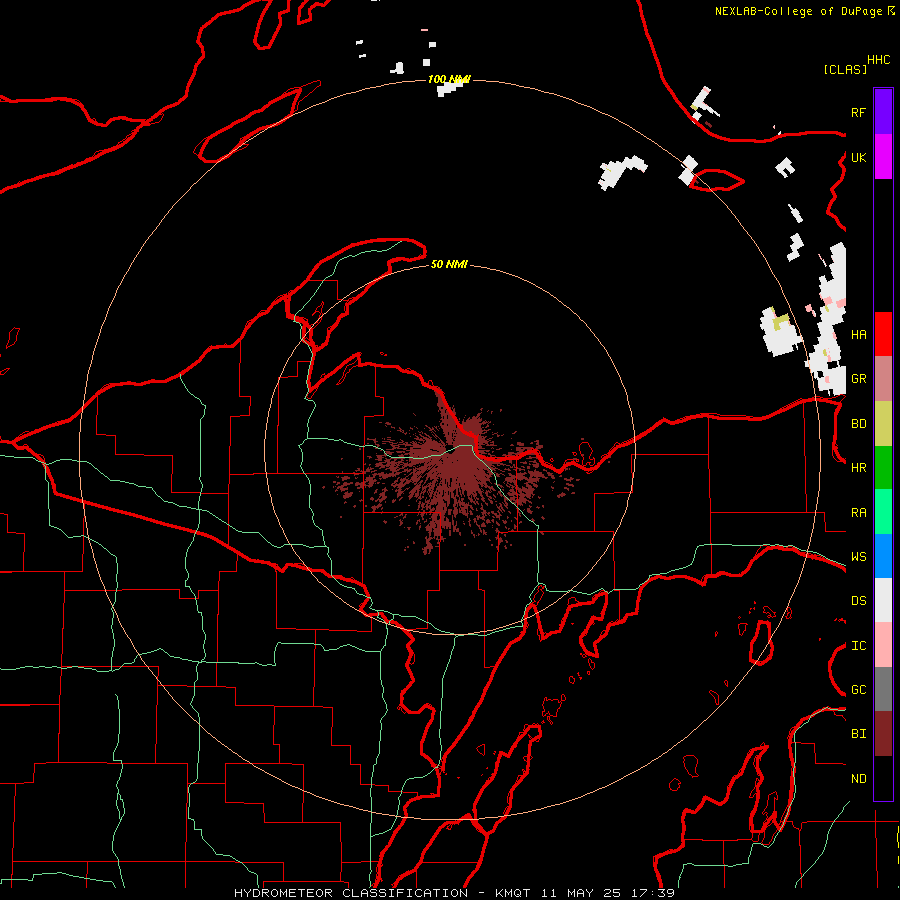Click the DS legend label
This screenshot has width=900, height=900.
(858, 601)
